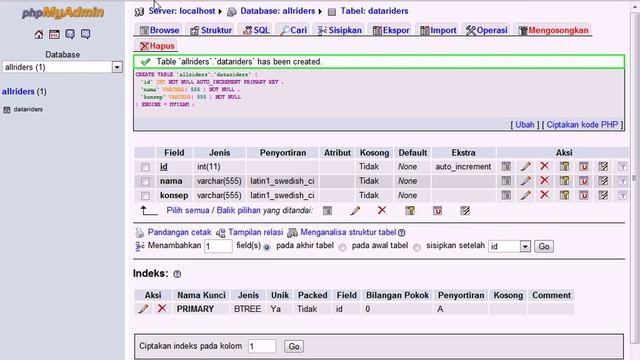640x360 pixels.
Task: Click the red X drop icon for field nama
Action: pos(544,180)
